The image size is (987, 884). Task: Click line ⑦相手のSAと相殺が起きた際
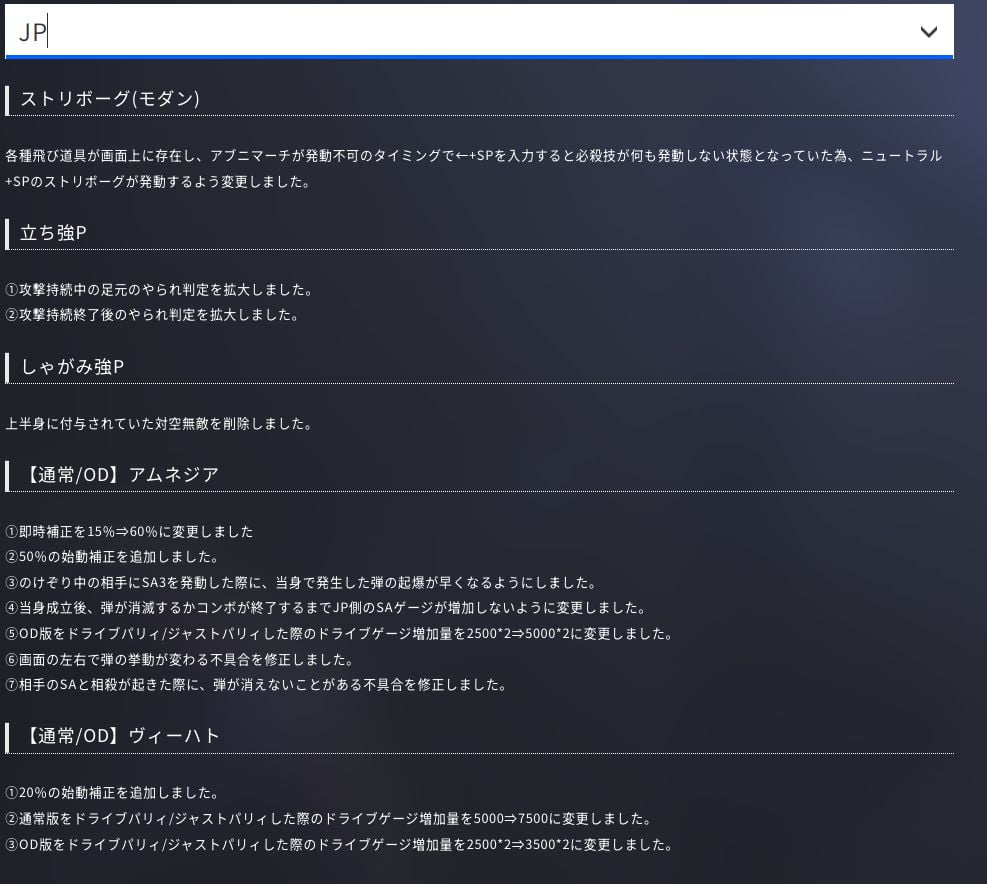click(x=256, y=684)
